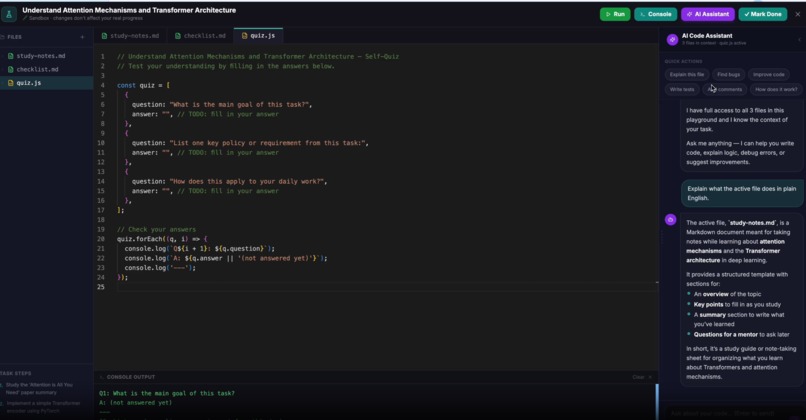806x420 pixels.
Task: Select the quiz.js editor tab
Action: pos(258,36)
